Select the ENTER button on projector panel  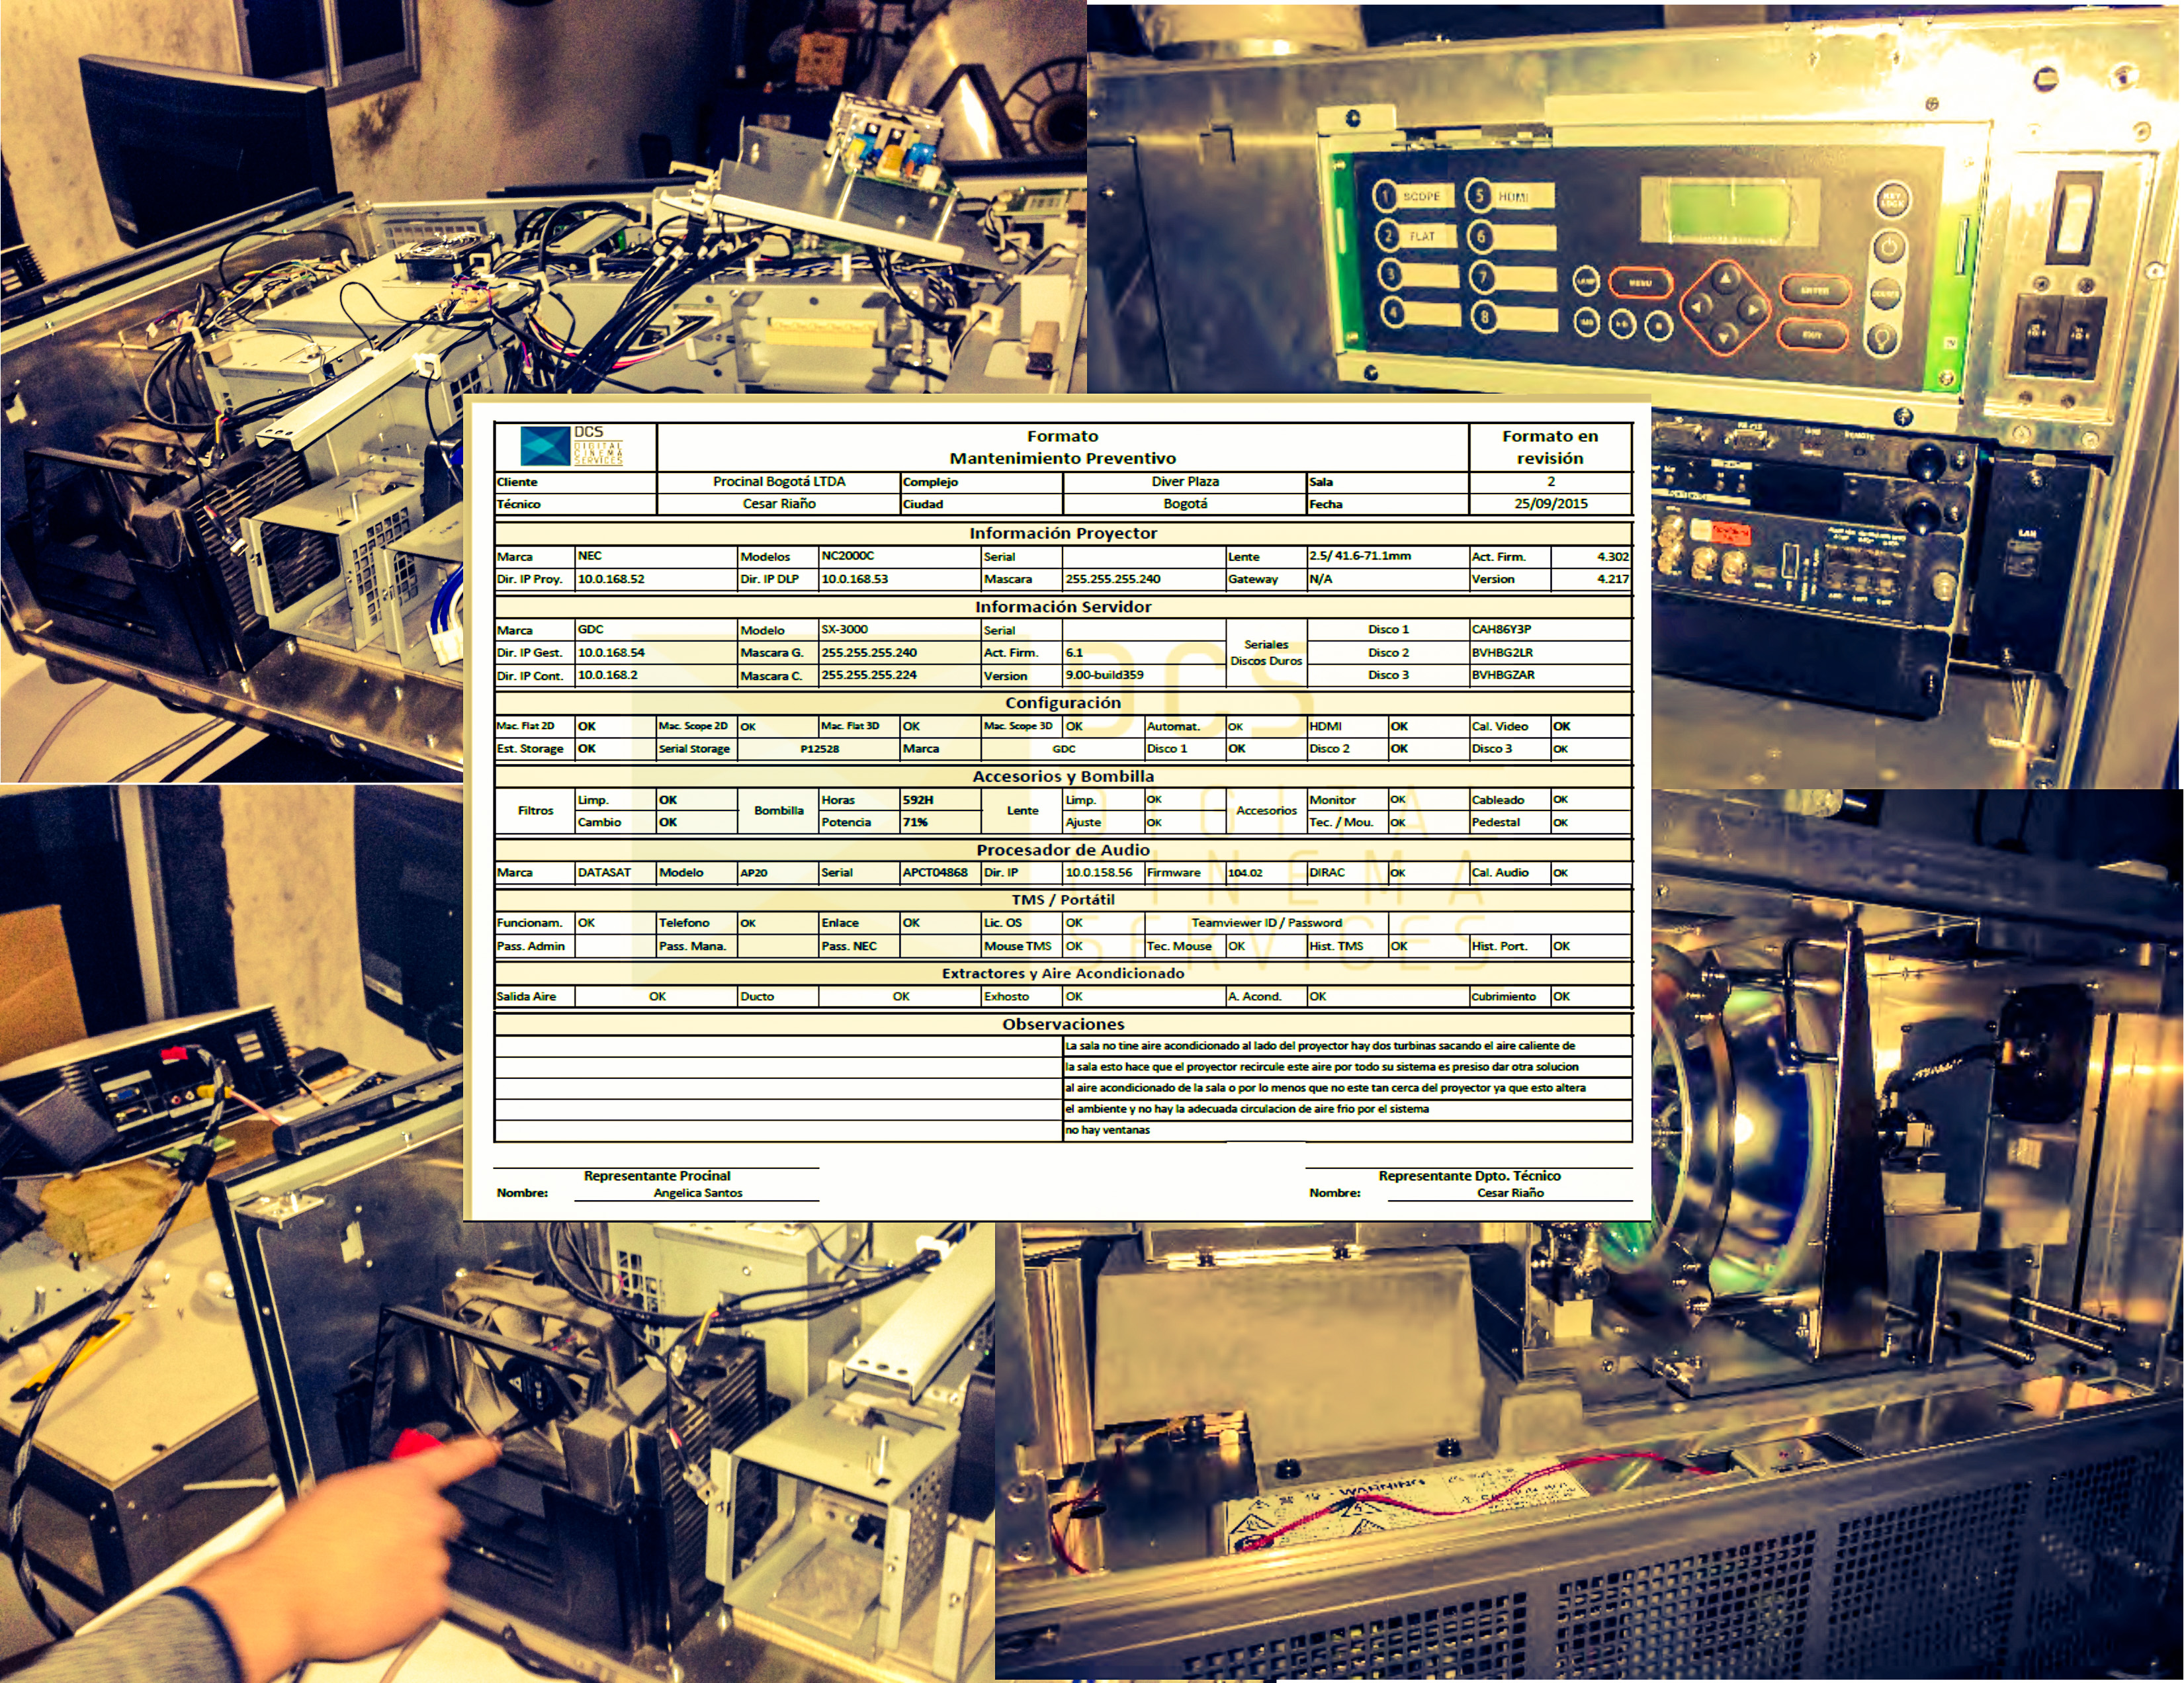[1815, 291]
